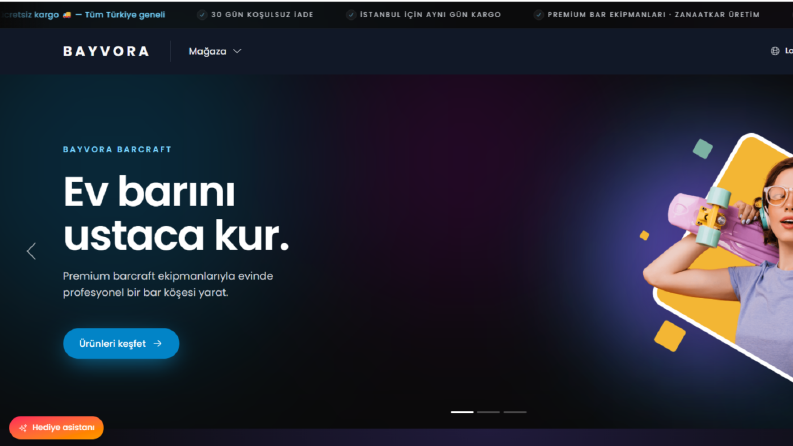Select the first carousel slide indicator
This screenshot has height=446, width=793.
click(462, 412)
